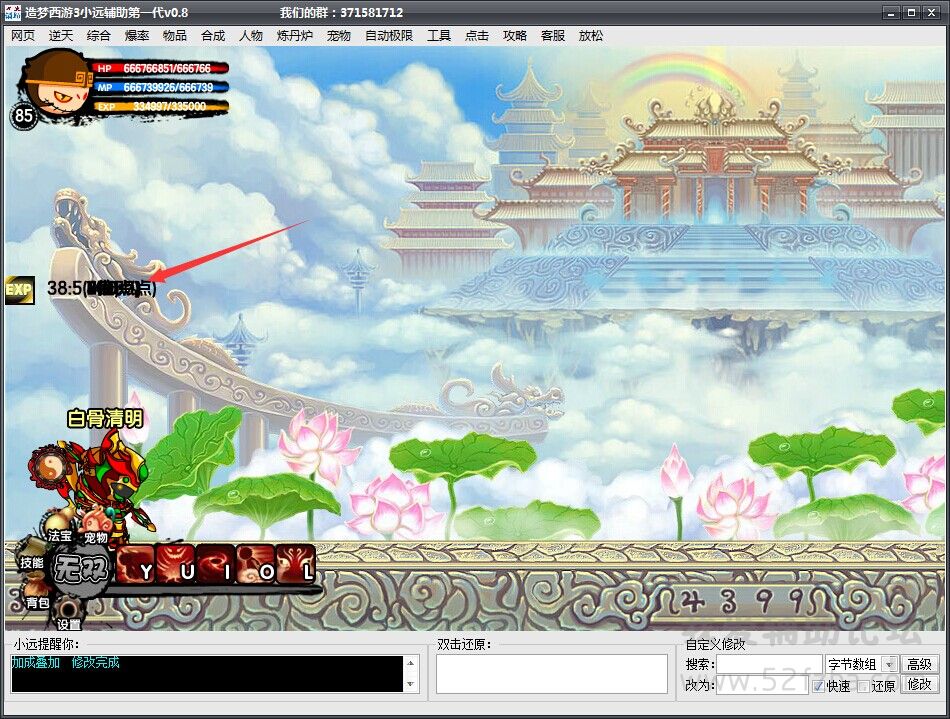Viewport: 950px width, 719px height.
Task: Click the app icon in title bar
Action: pos(13,12)
